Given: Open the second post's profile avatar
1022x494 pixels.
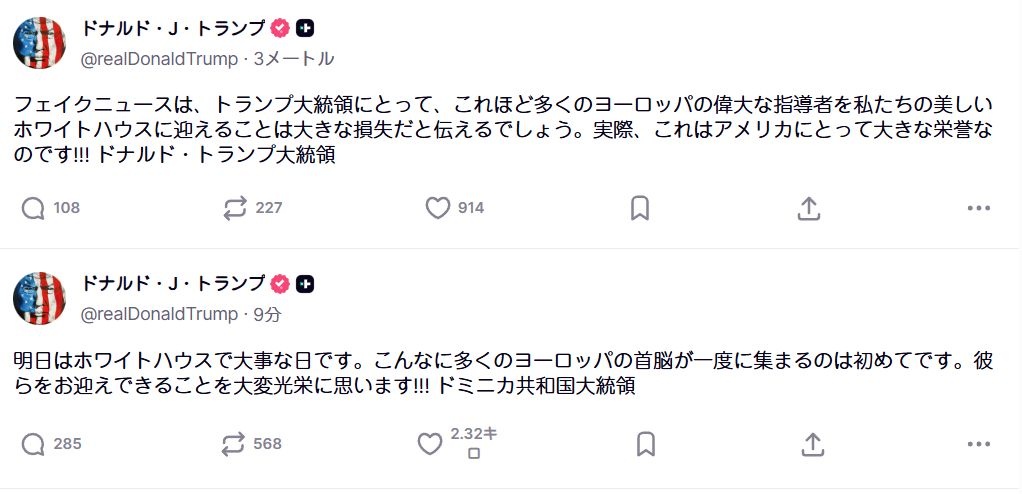Looking at the screenshot, I should pyautogui.click(x=39, y=298).
